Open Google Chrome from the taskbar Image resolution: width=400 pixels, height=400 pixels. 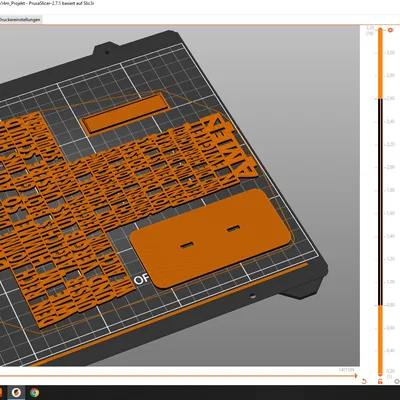[x=34, y=392]
